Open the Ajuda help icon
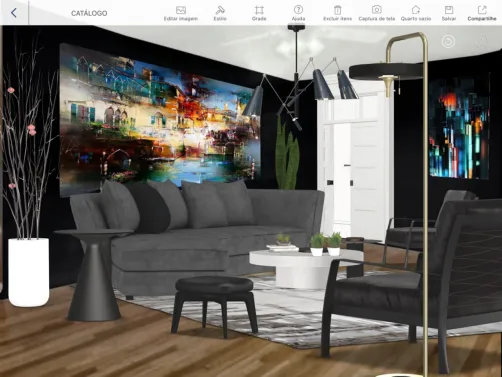This screenshot has width=502, height=377. (x=298, y=13)
